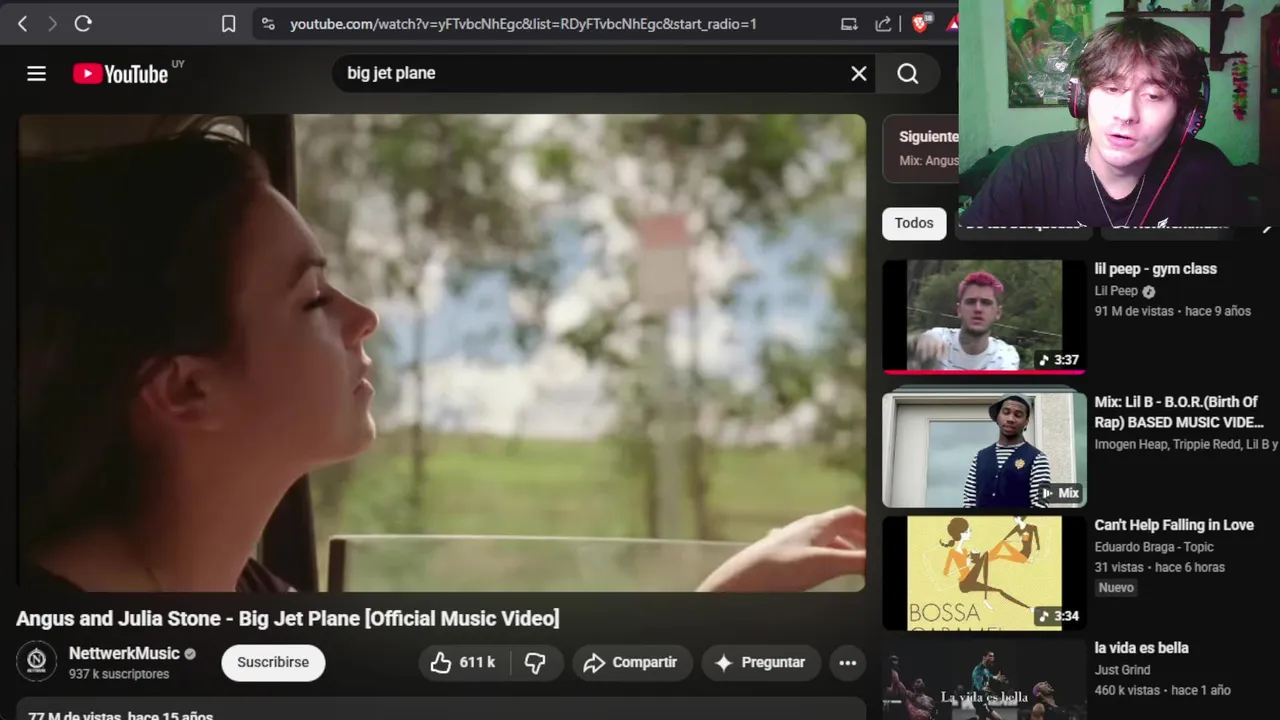Click the NettwerkMusic channel avatar
1280x720 pixels.
[x=36, y=661]
